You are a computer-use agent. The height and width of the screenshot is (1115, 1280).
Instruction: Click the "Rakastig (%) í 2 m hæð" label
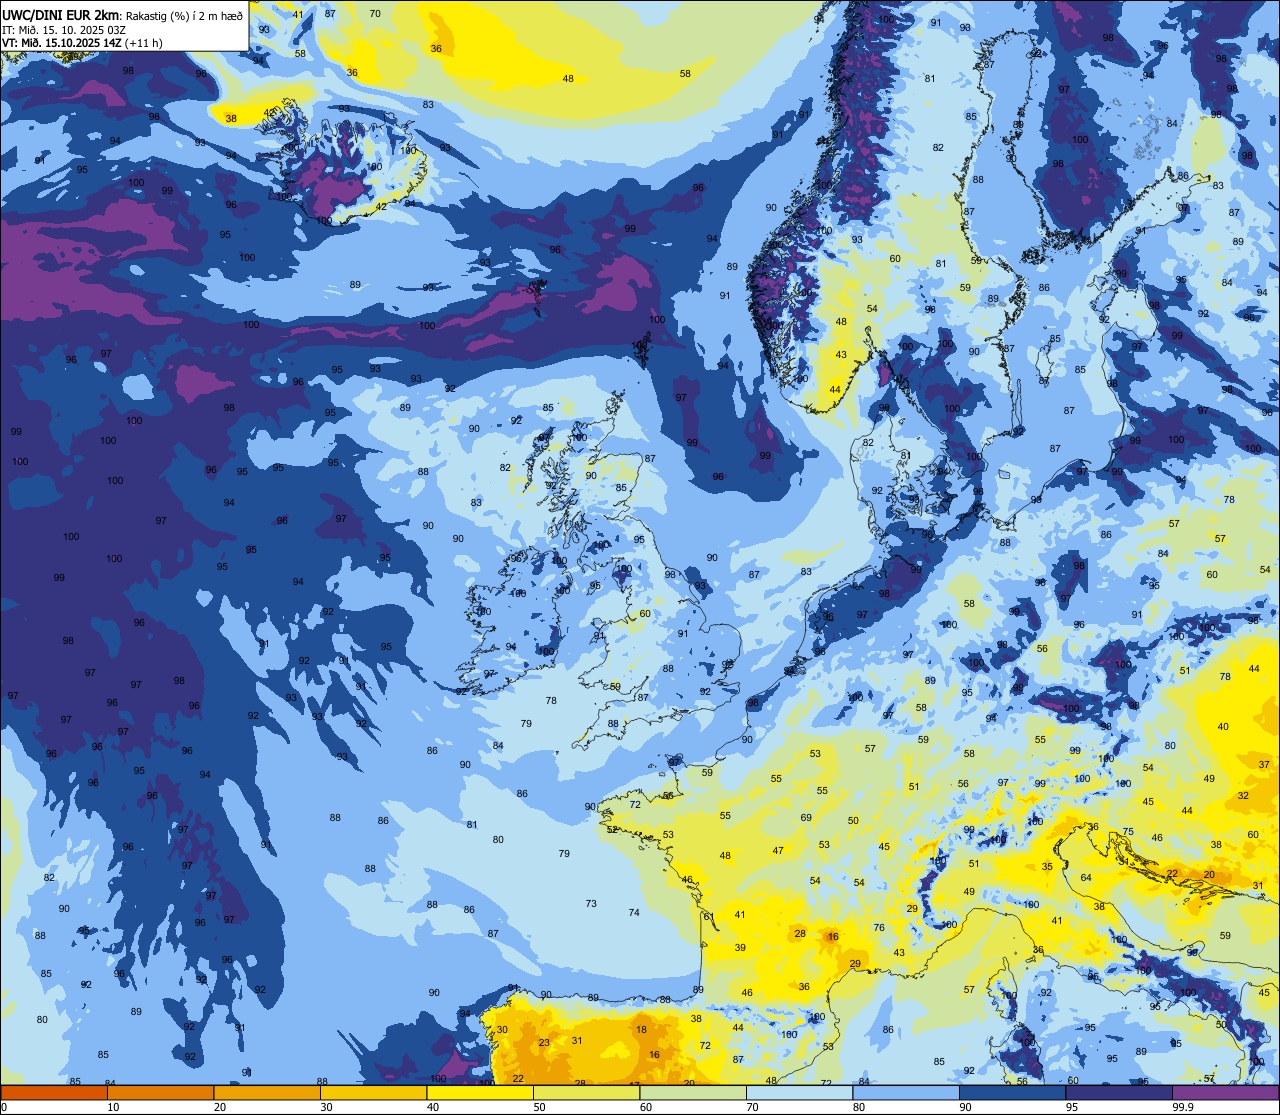click(x=184, y=15)
